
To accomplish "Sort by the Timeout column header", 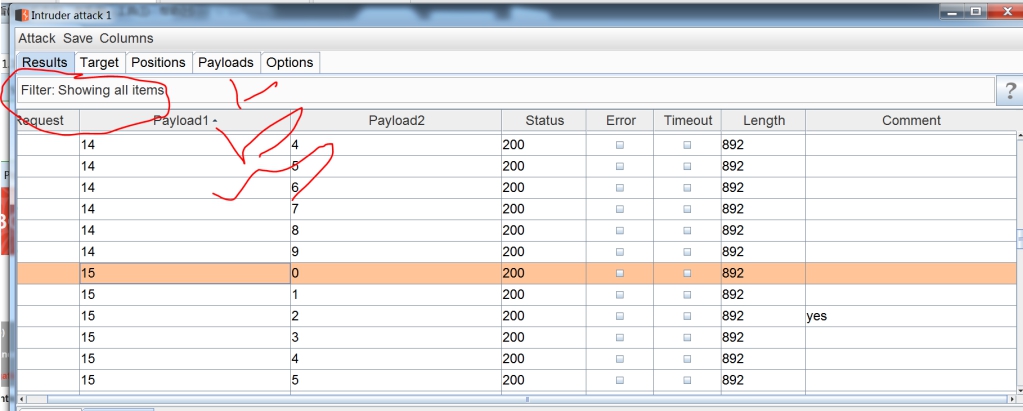I will tap(688, 121).
